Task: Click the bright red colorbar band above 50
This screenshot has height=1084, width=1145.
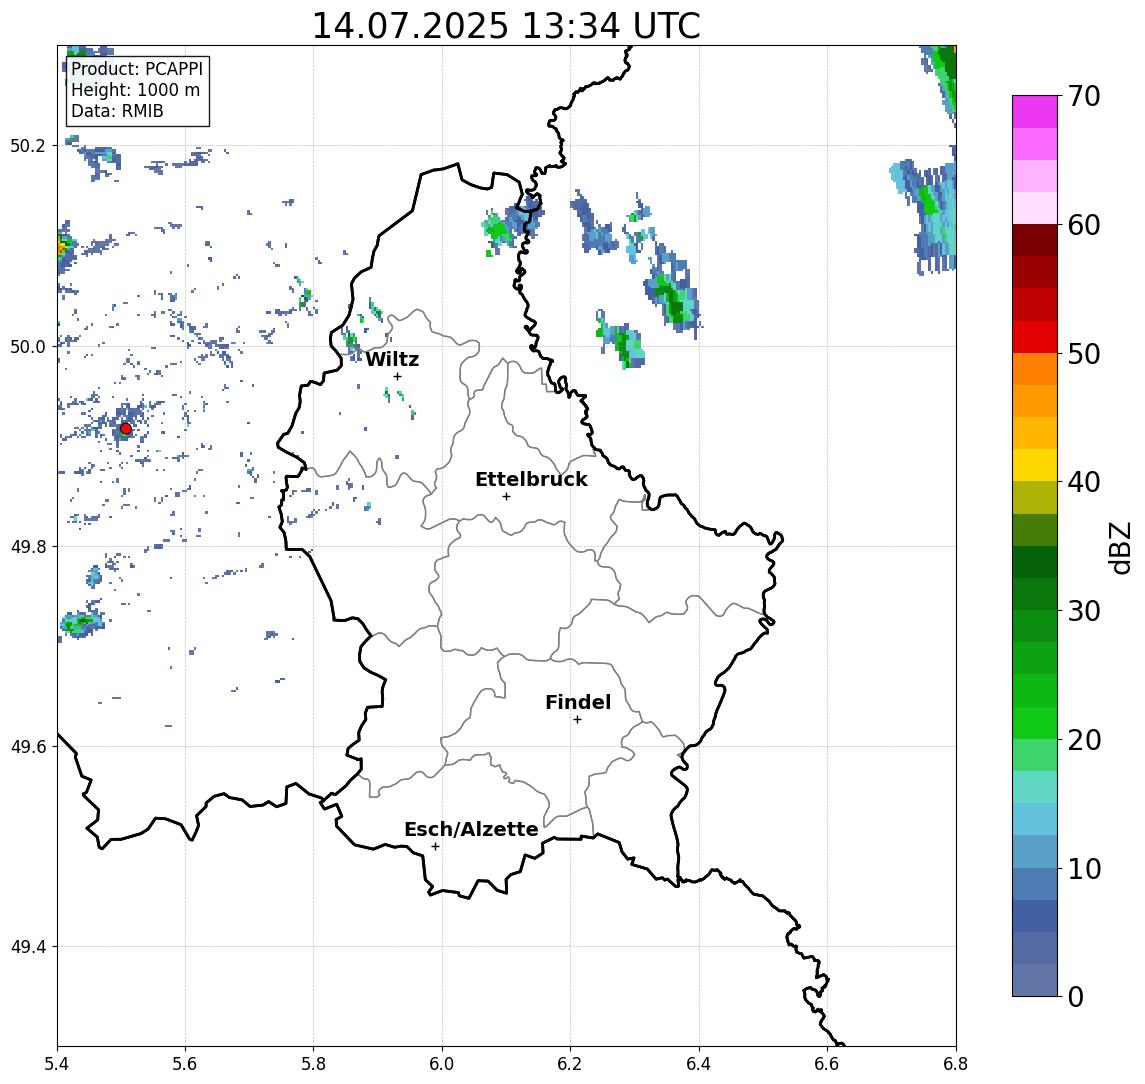Action: [1035, 337]
